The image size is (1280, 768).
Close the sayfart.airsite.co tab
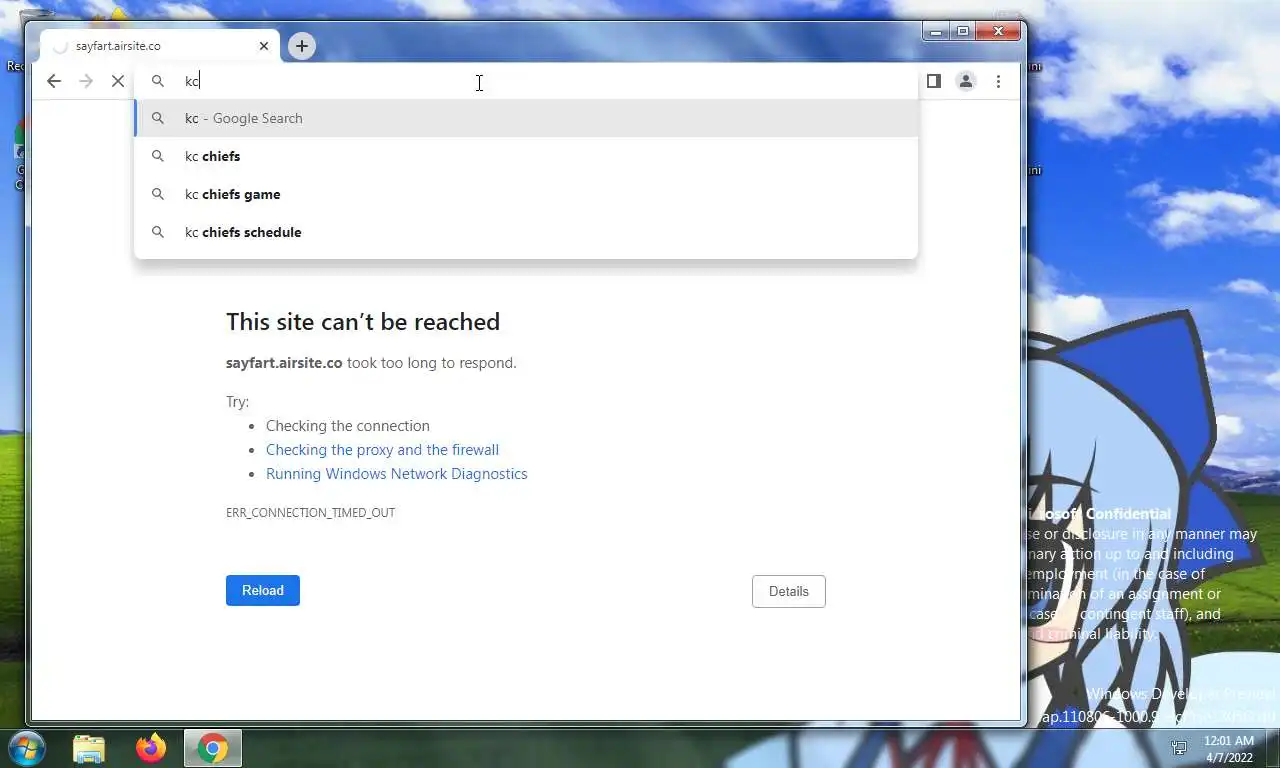pos(264,46)
